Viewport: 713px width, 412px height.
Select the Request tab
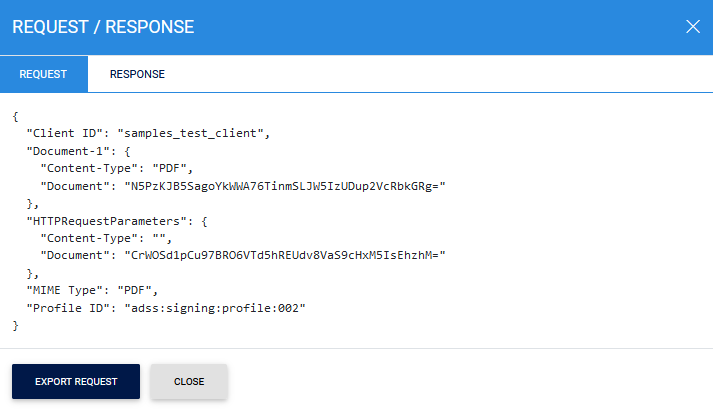point(44,74)
